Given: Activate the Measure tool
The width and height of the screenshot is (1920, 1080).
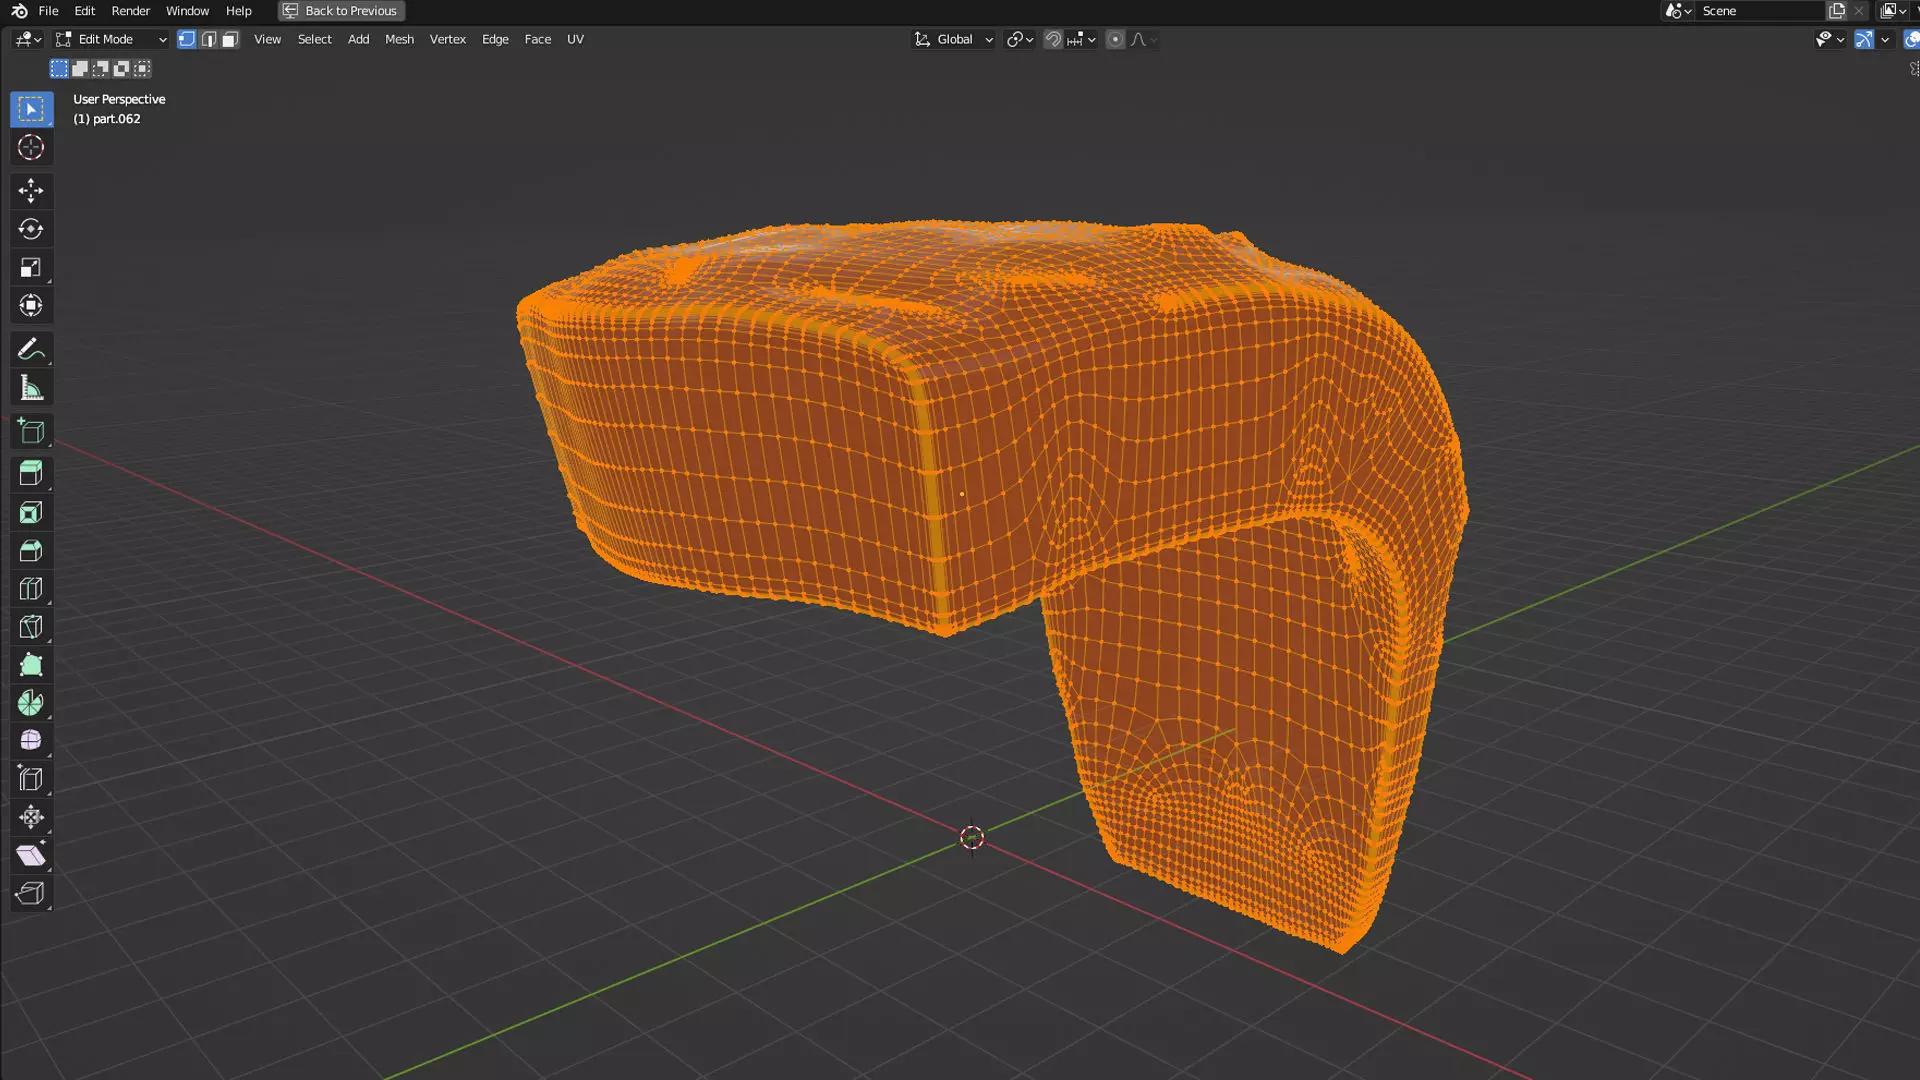Looking at the screenshot, I should (x=30, y=388).
